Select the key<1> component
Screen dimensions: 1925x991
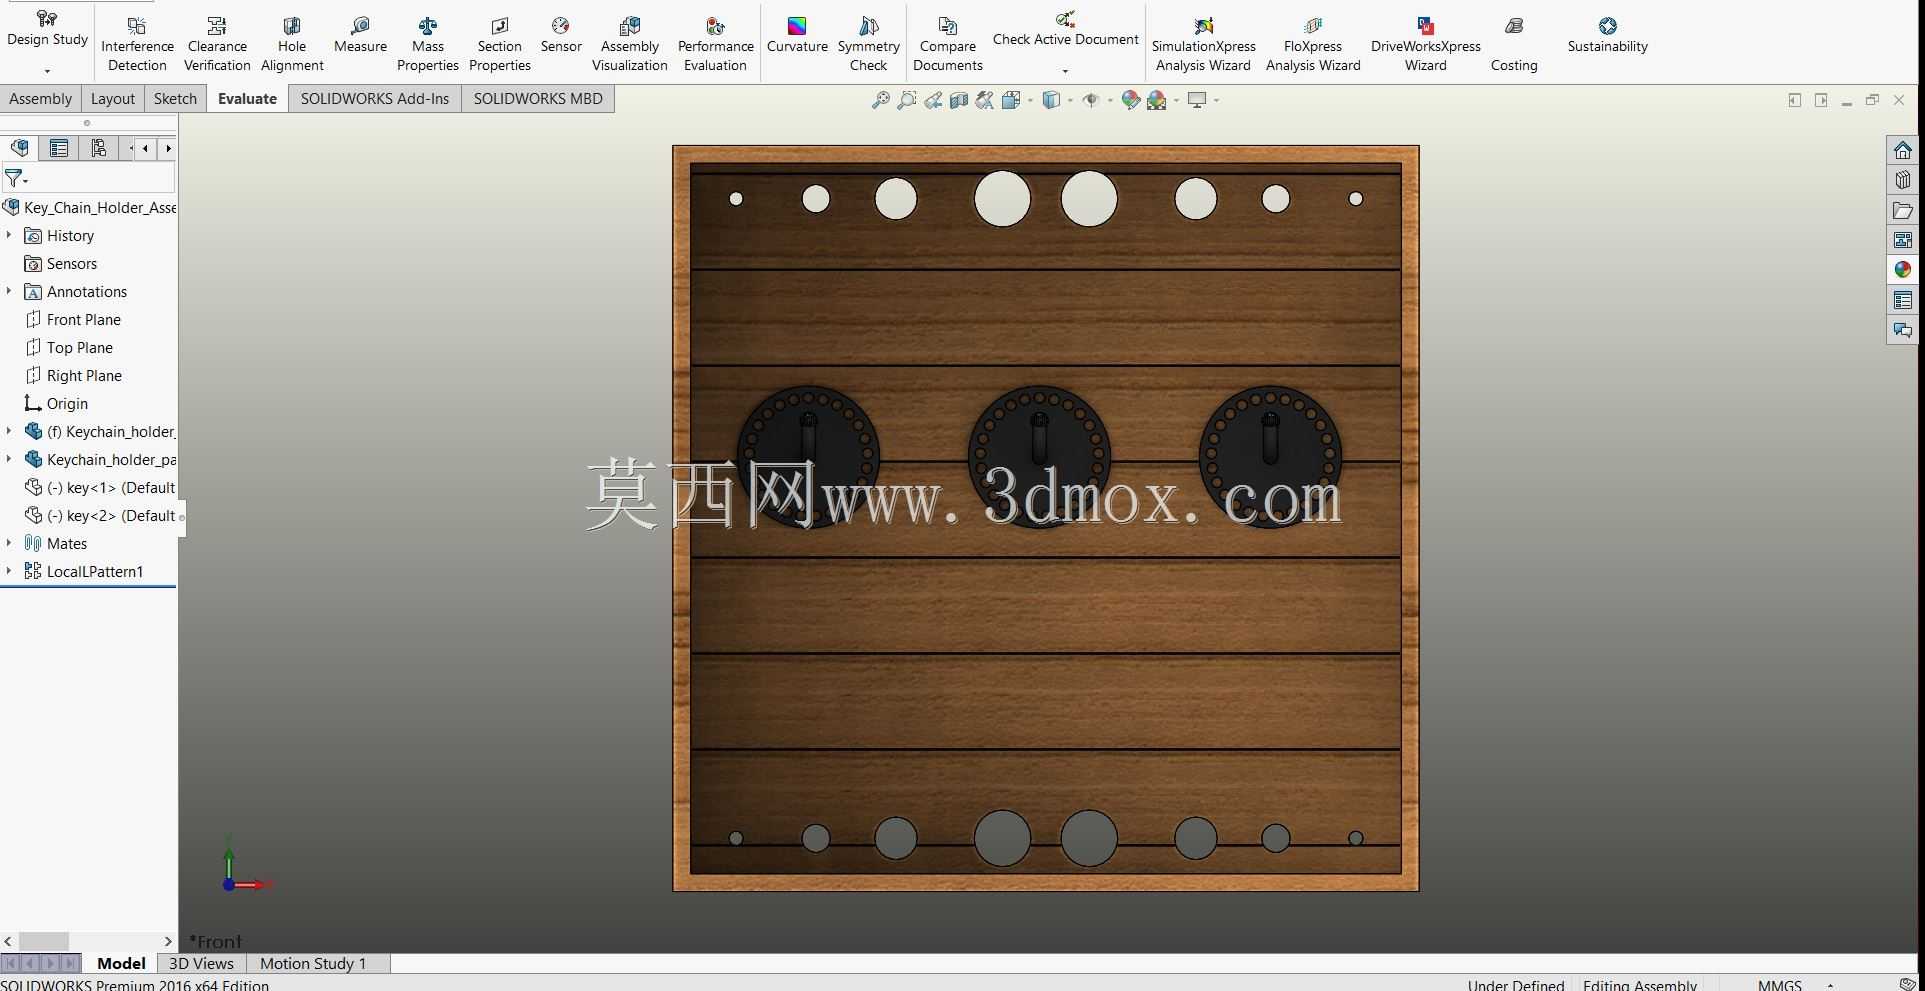(99, 487)
